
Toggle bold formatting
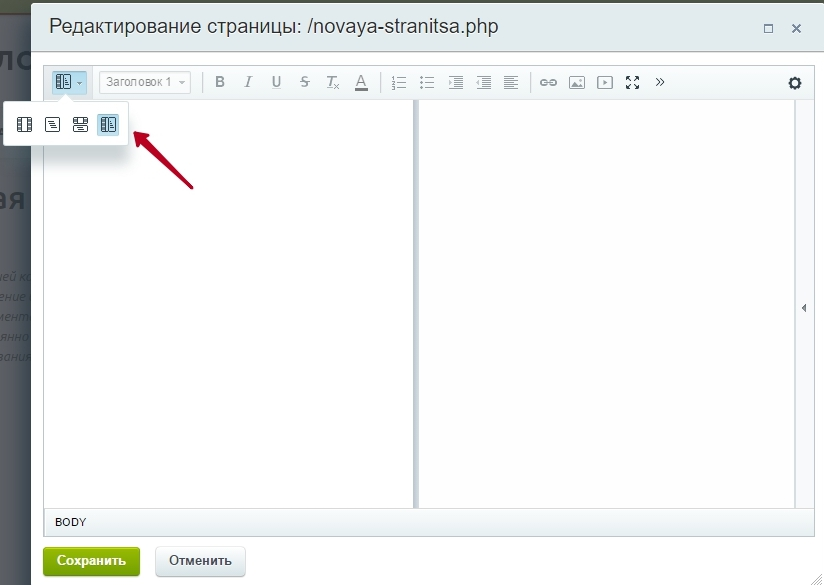[220, 82]
